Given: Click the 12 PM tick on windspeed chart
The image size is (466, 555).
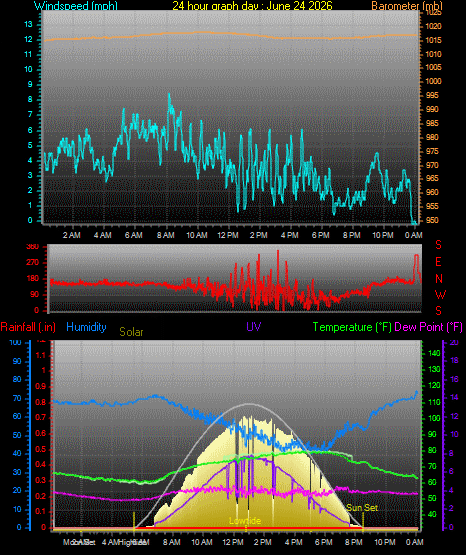Looking at the screenshot, I should 228,235.
